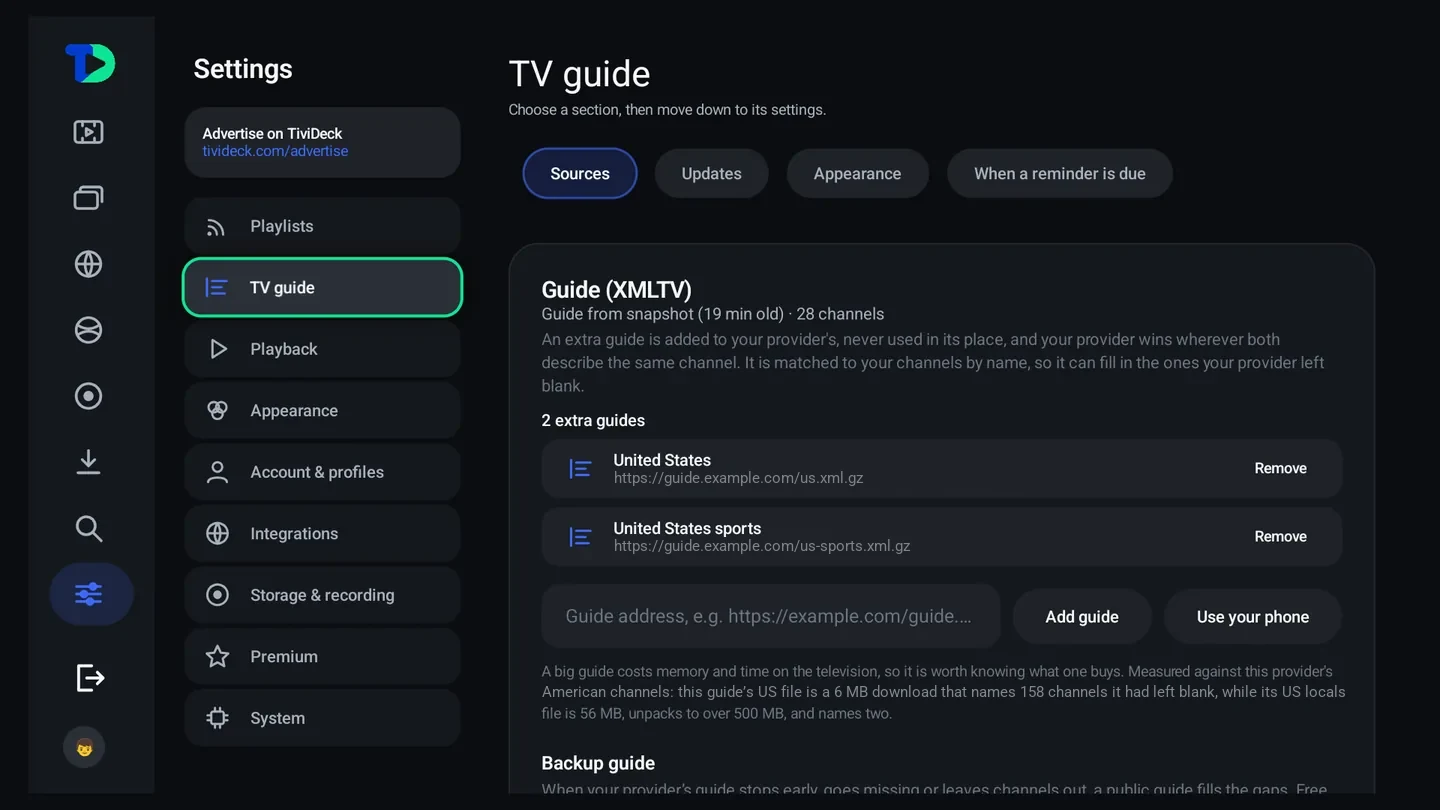
Task: Open the profile avatar at the rail bottom
Action: (x=84, y=747)
